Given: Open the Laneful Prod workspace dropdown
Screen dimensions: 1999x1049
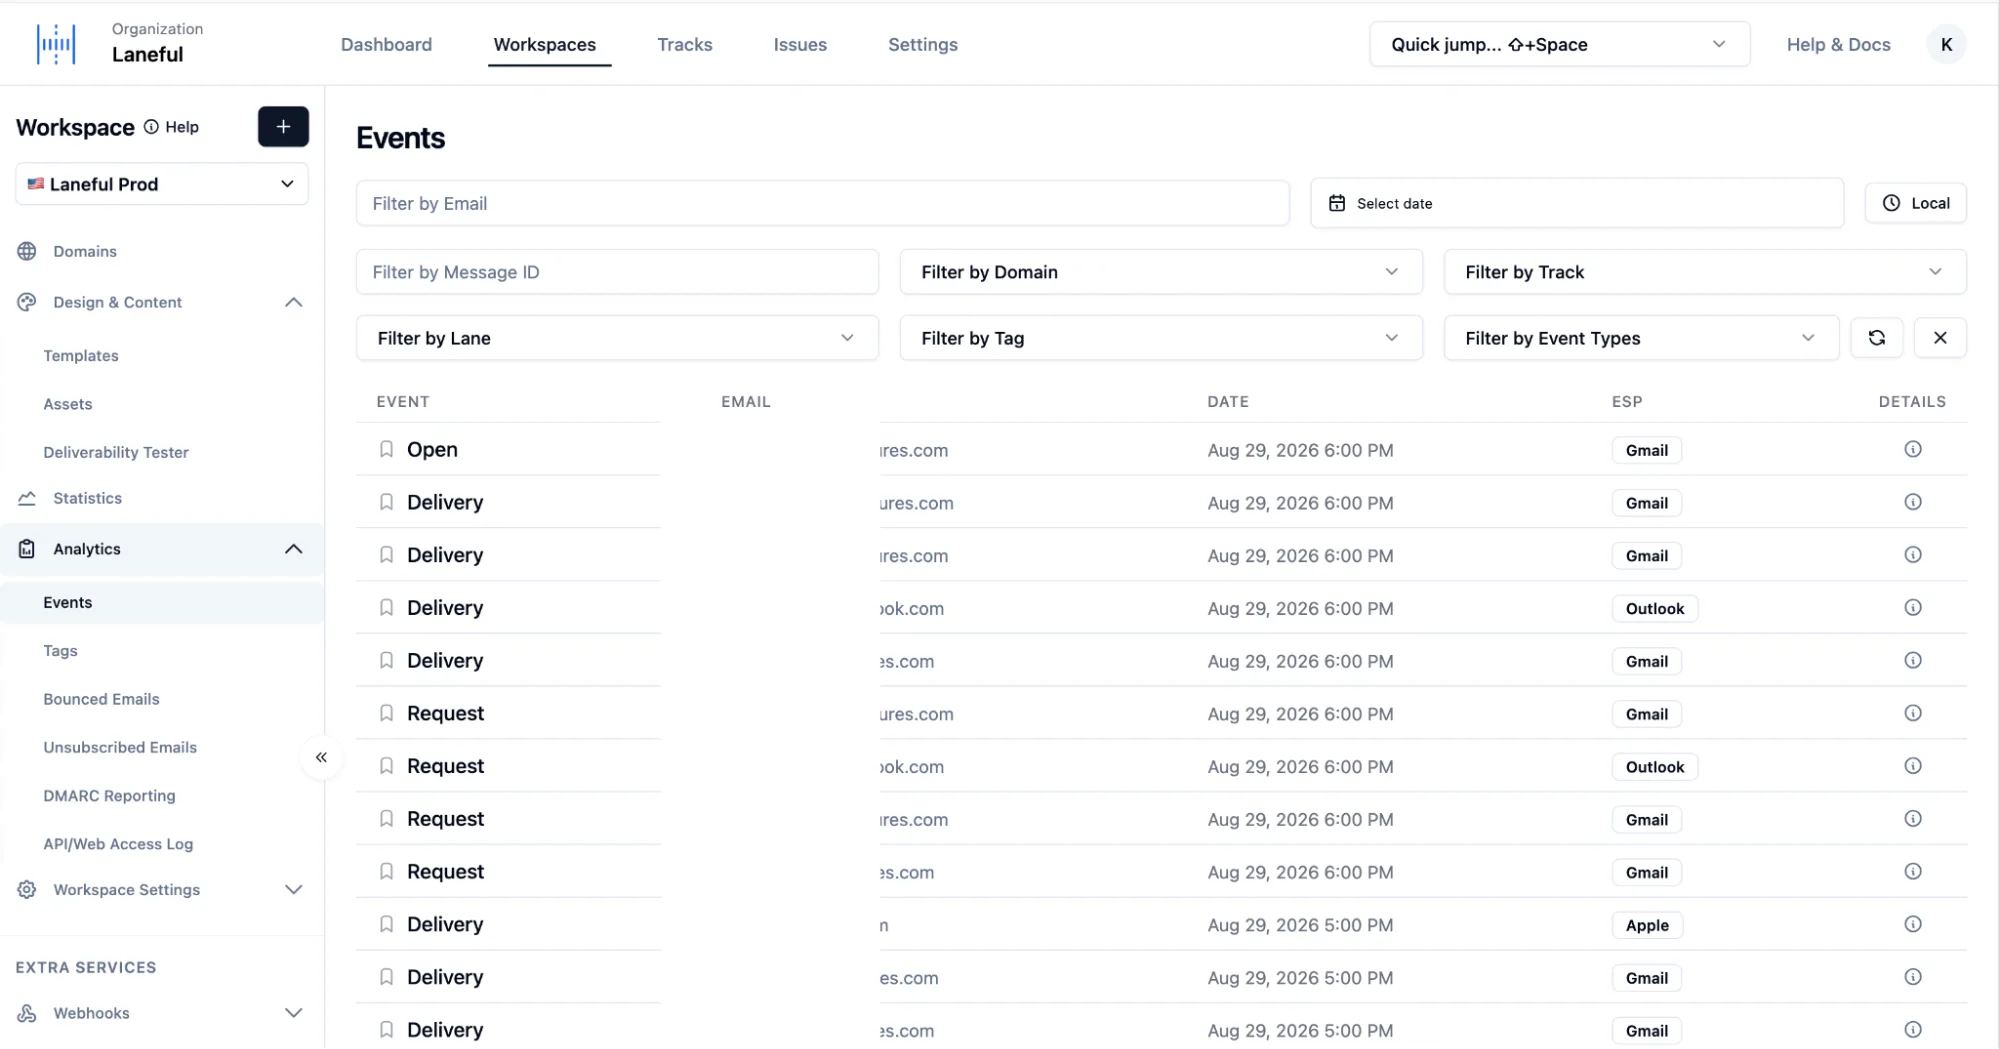Looking at the screenshot, I should [x=162, y=184].
